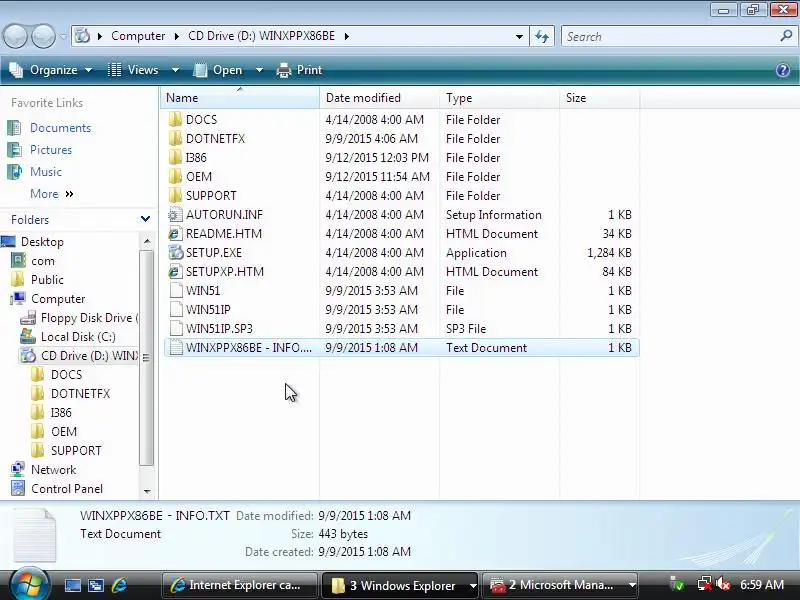Expand the Views dropdown arrow

point(175,70)
